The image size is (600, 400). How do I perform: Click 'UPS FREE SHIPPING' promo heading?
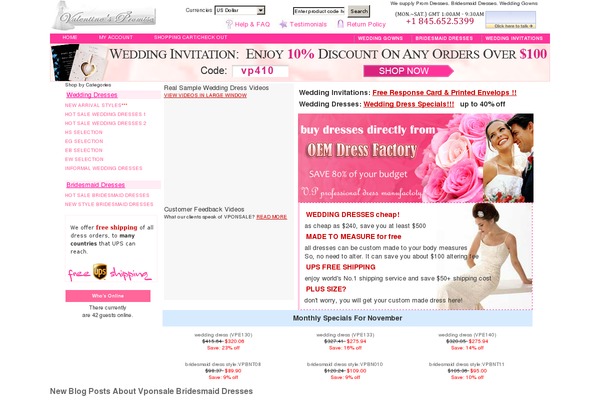point(341,267)
